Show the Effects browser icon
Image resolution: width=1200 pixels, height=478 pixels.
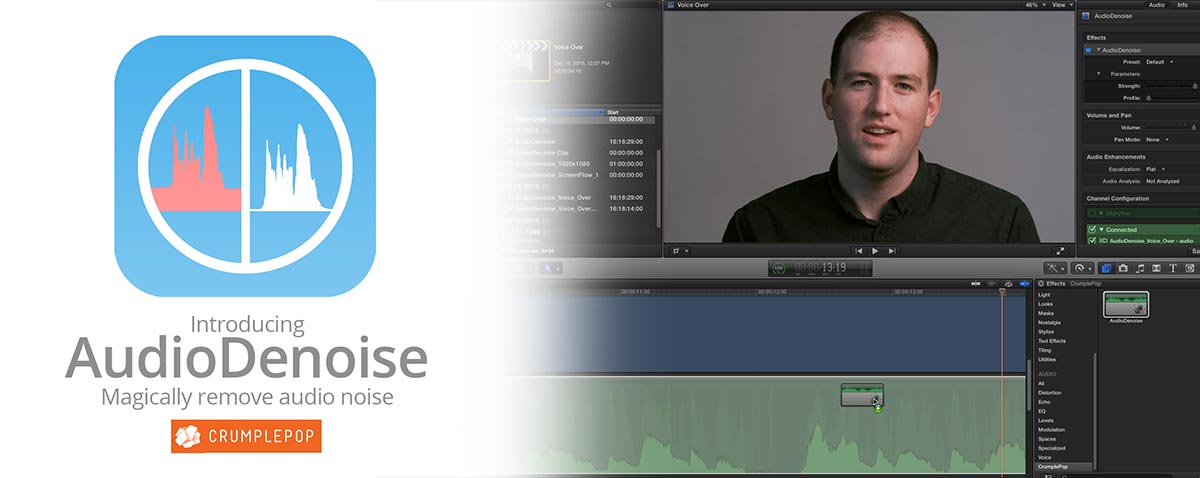1107,268
